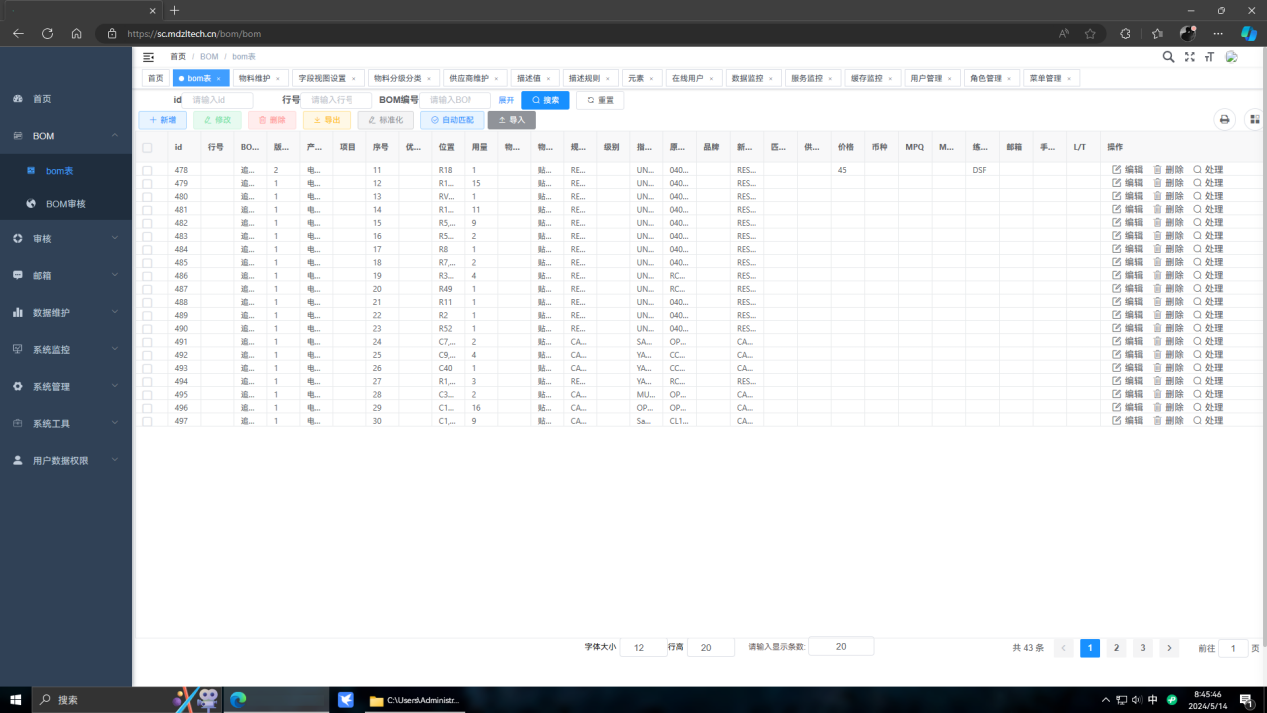
Task: Go to page 2 in pagination
Action: 1116,648
